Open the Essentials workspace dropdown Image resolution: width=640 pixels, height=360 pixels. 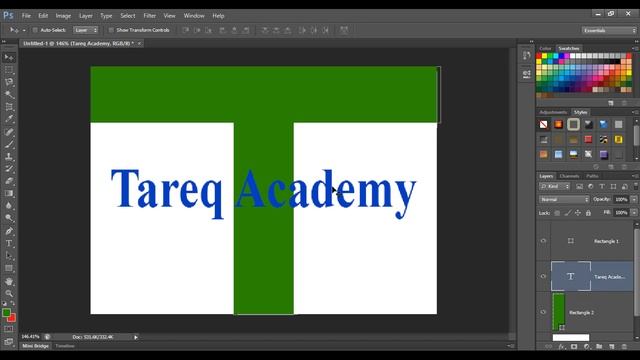pos(609,31)
